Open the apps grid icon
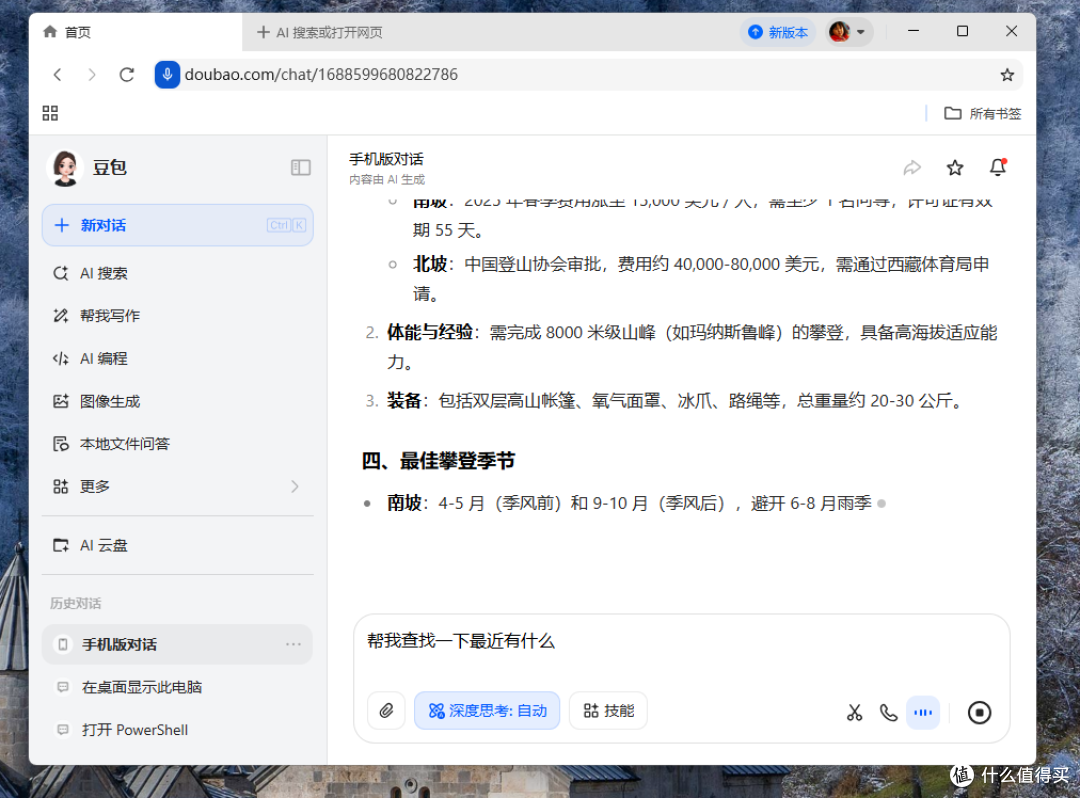This screenshot has height=798, width=1080. point(50,113)
